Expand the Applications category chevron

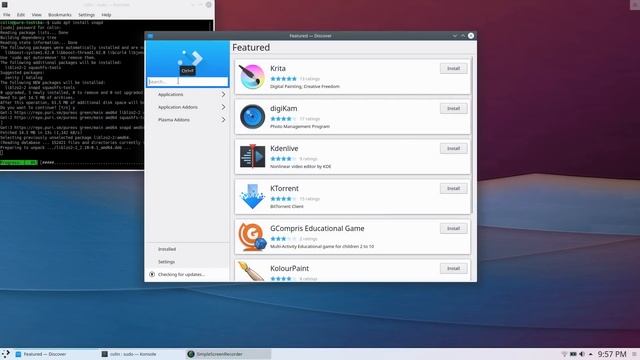click(x=223, y=94)
